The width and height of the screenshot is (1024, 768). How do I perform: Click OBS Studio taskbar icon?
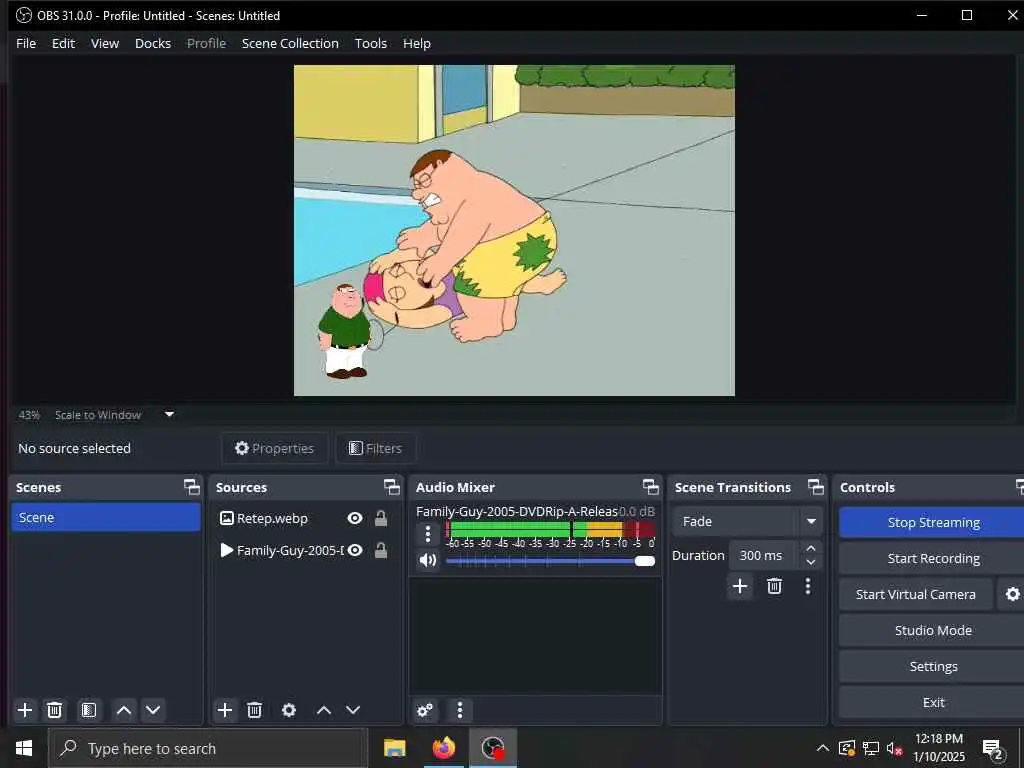point(493,748)
